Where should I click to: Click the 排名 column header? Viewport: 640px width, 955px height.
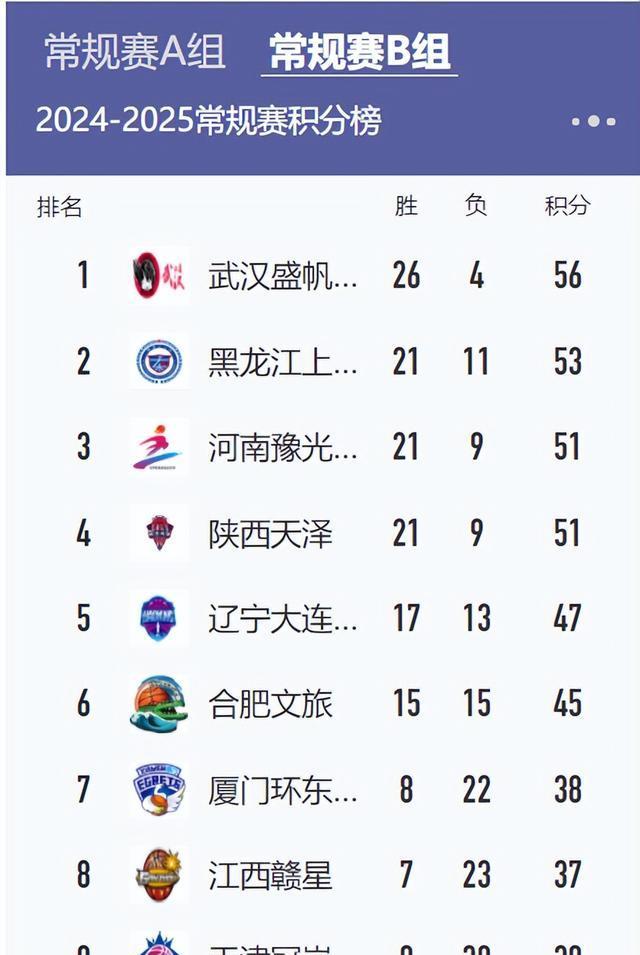[59, 206]
